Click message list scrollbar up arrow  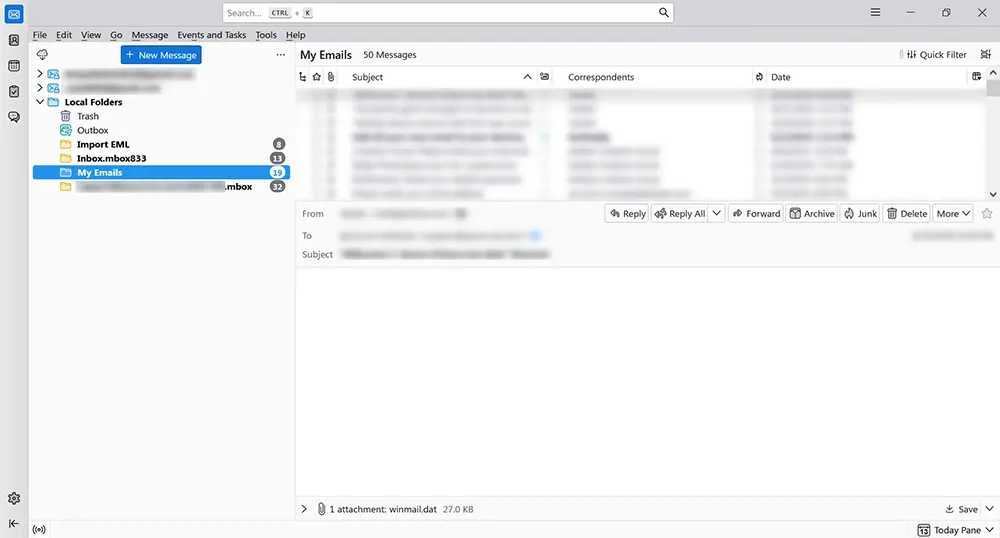pyautogui.click(x=993, y=73)
